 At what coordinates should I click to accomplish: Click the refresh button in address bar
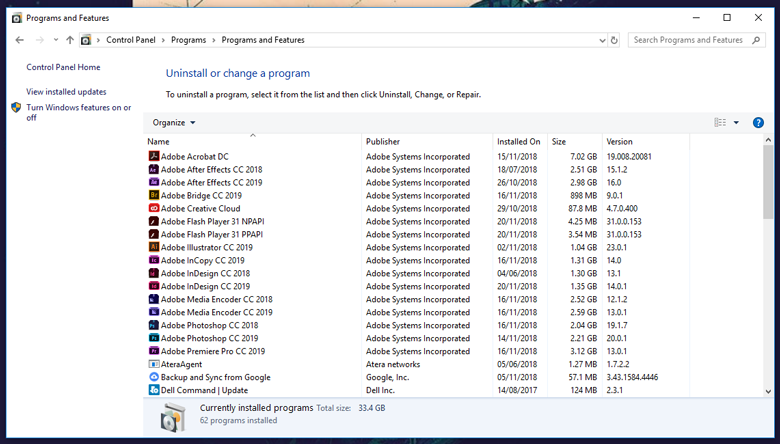coord(614,40)
